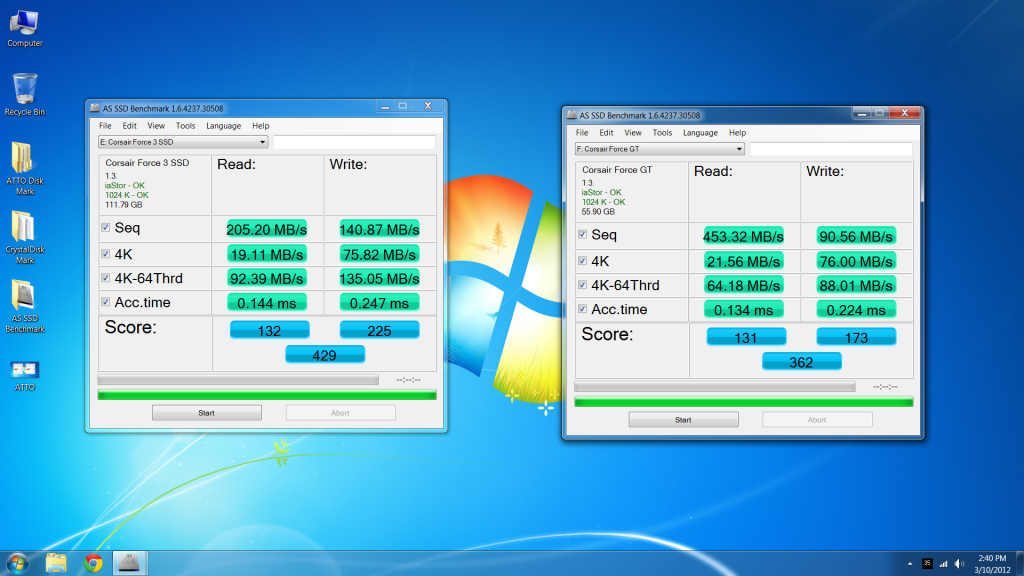1024x576 pixels.
Task: Select the CrystalDisk Mark folder icon
Action: 25,236
